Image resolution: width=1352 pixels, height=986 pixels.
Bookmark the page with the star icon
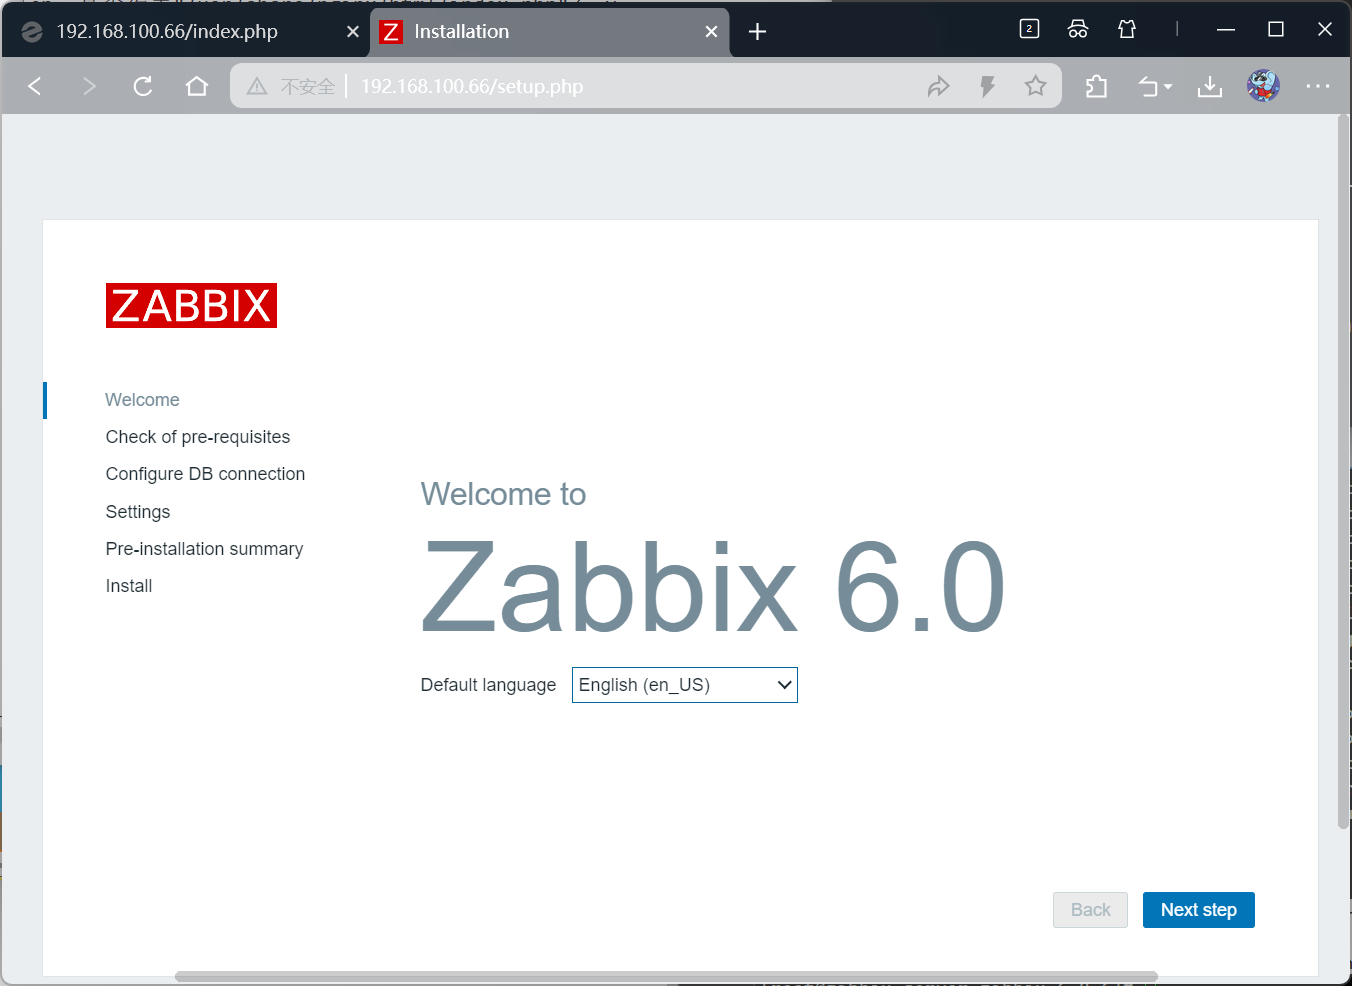(1035, 86)
